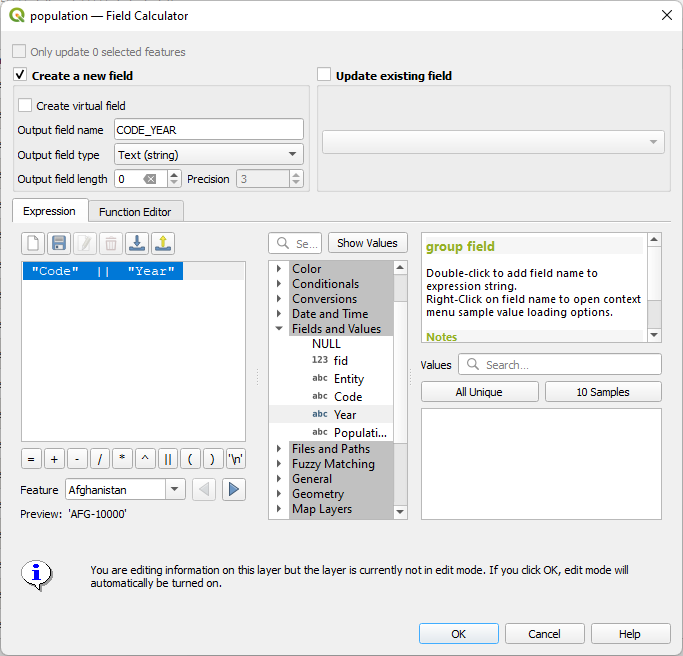683x656 pixels.
Task: Go to the previous feature preview arrow
Action: coord(204,490)
